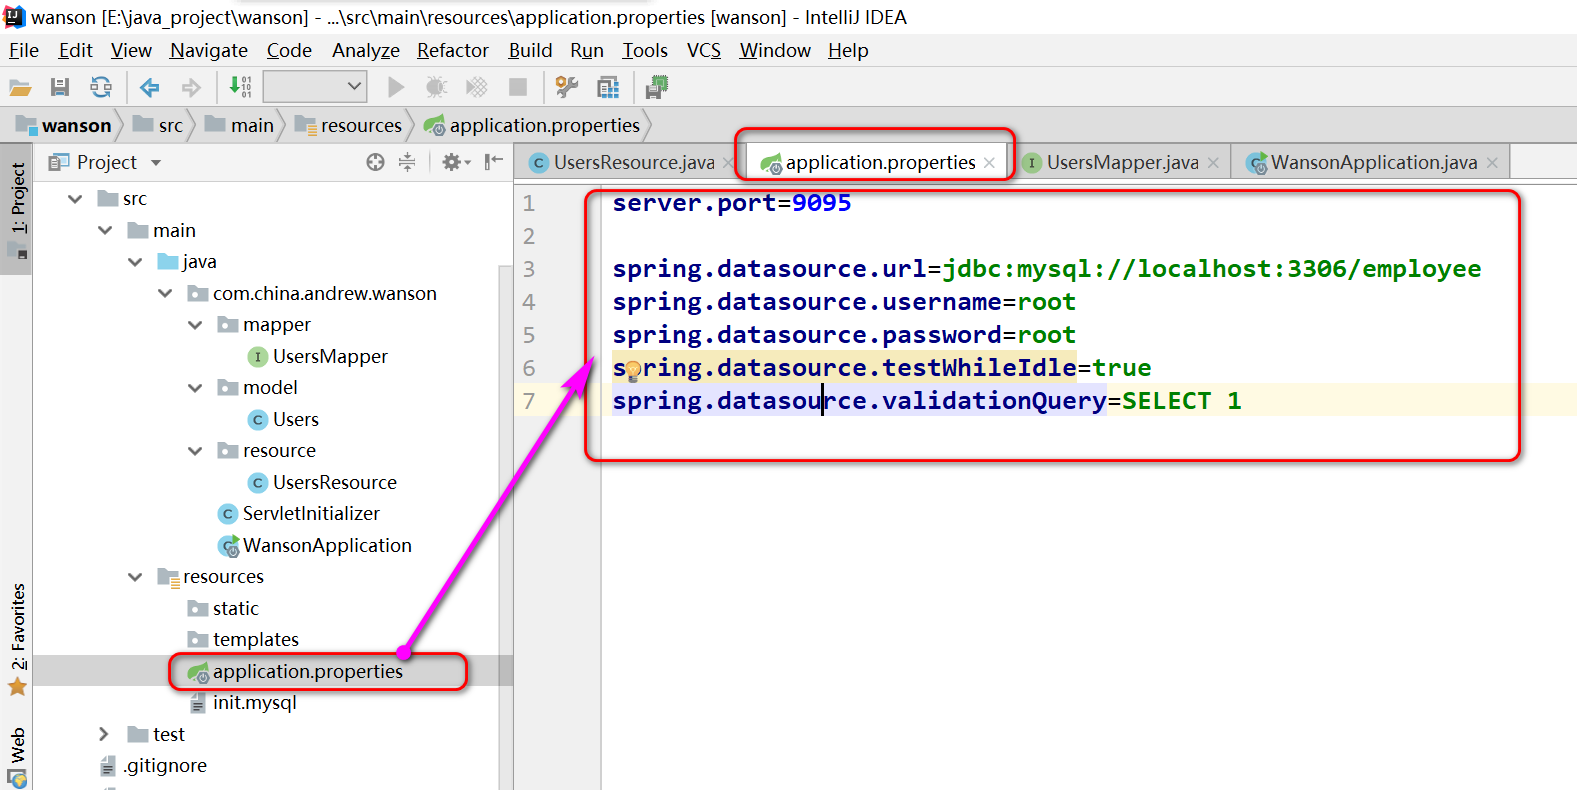This screenshot has width=1577, height=790.
Task: Click the resources breadcrumb
Action: point(348,125)
